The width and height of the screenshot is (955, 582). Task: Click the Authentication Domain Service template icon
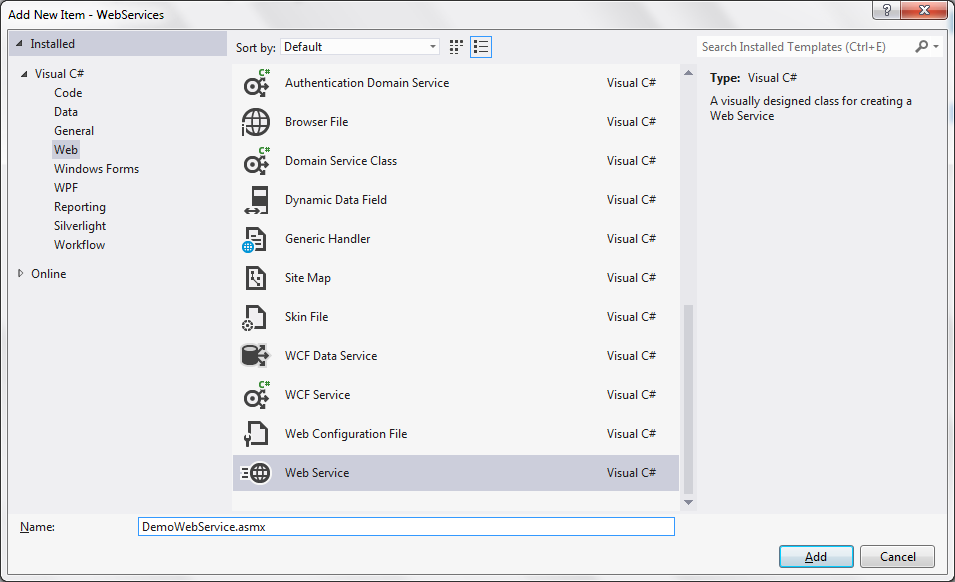257,83
